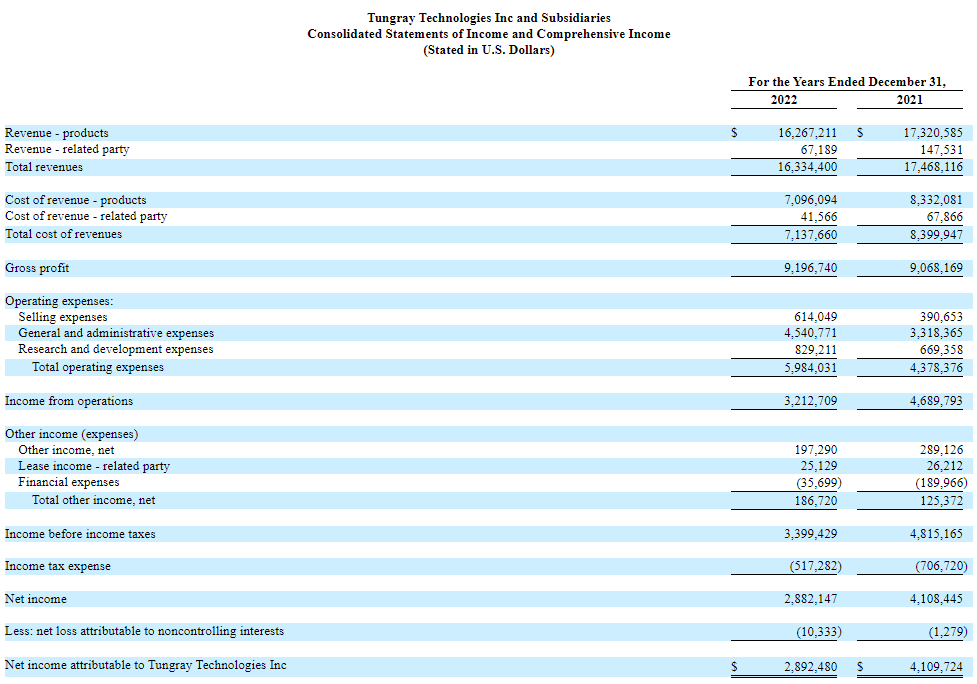
Task: Click the related party cost value 41,566
Action: coord(819,217)
